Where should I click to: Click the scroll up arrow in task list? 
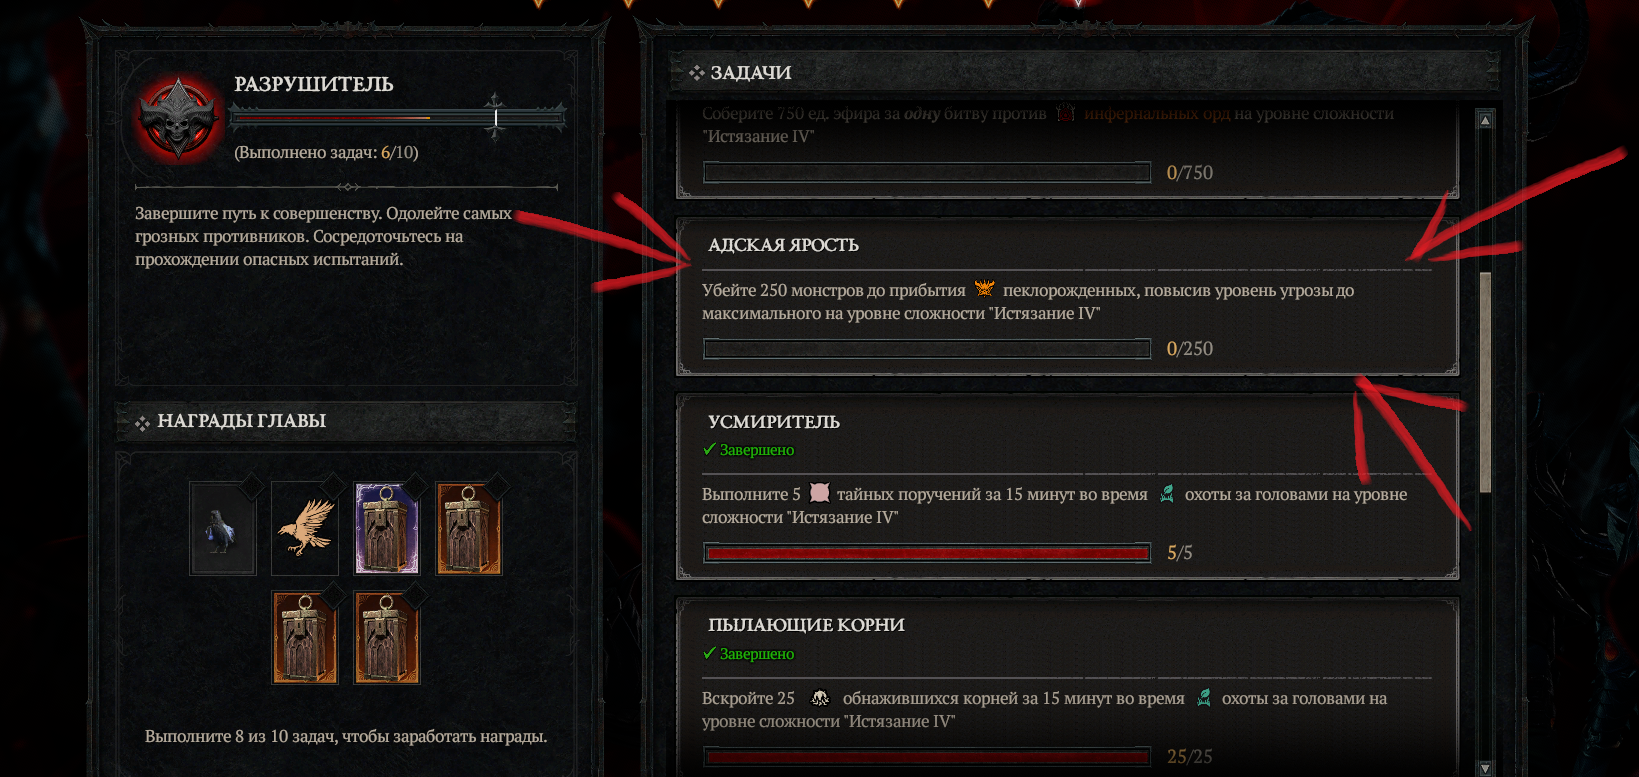[x=1485, y=120]
